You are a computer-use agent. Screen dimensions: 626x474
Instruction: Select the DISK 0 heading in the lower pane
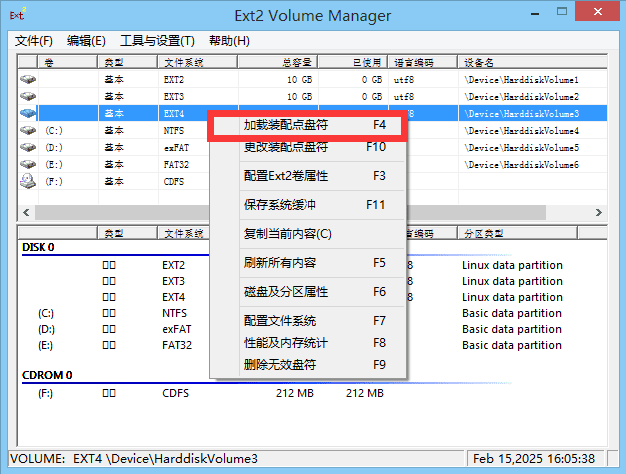pos(38,247)
